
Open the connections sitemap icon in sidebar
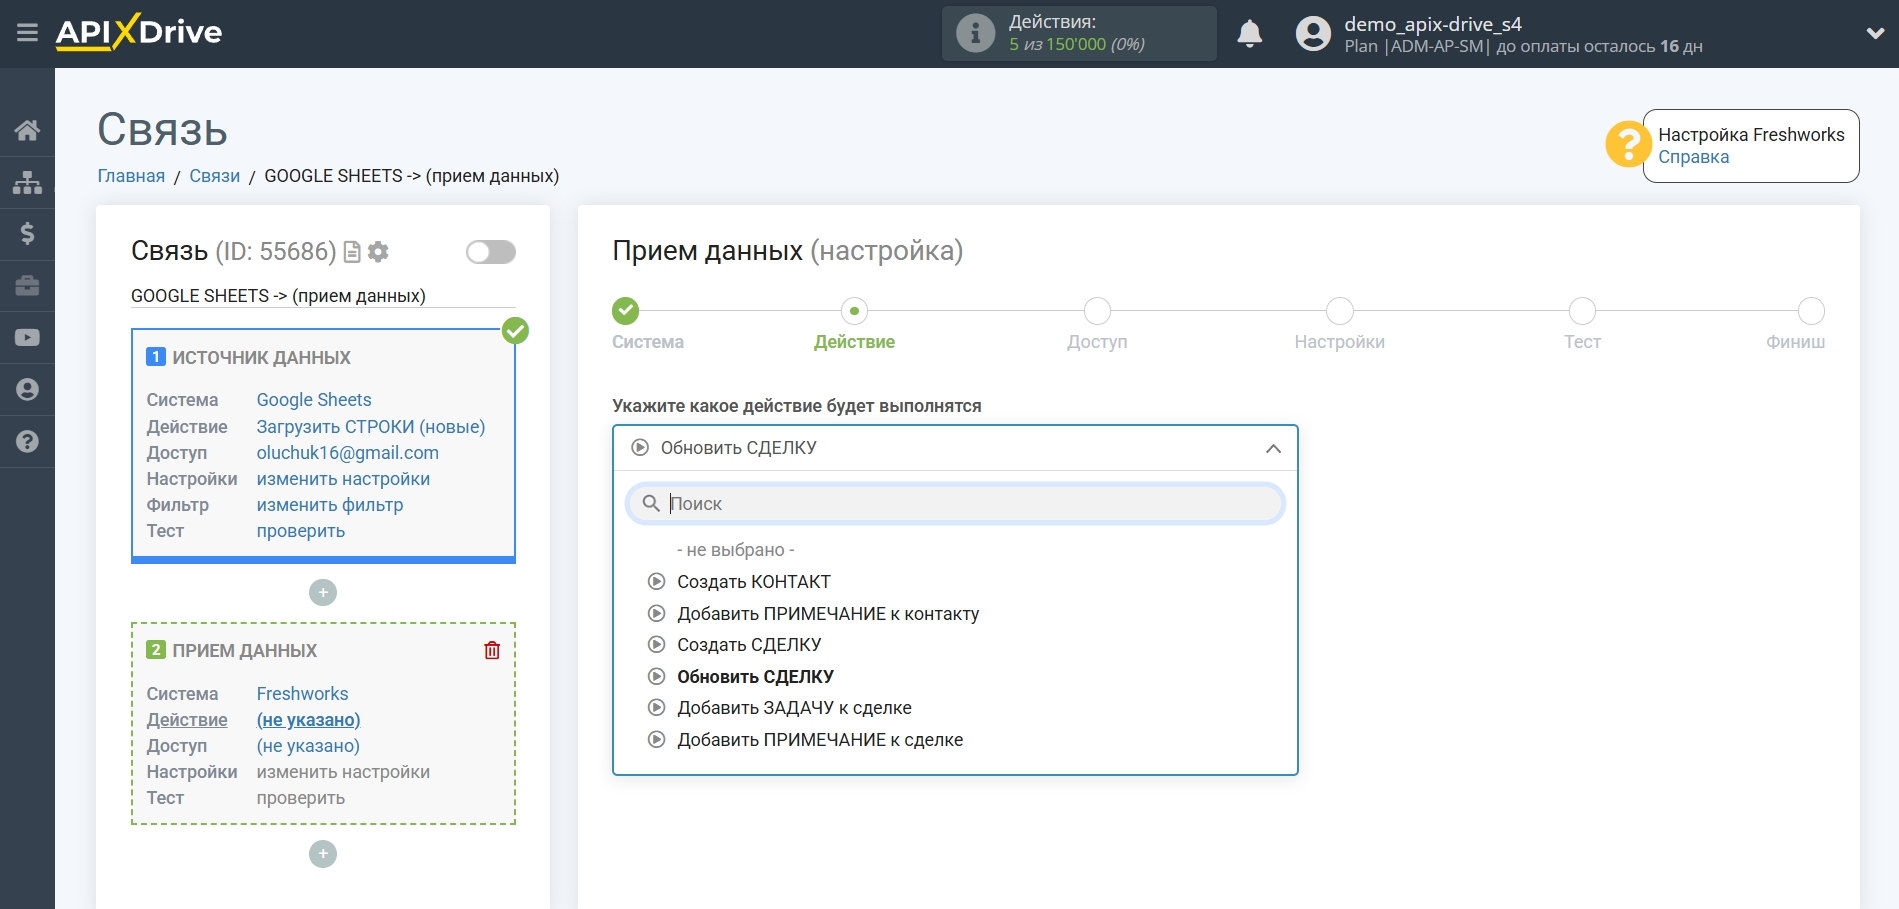point(27,182)
